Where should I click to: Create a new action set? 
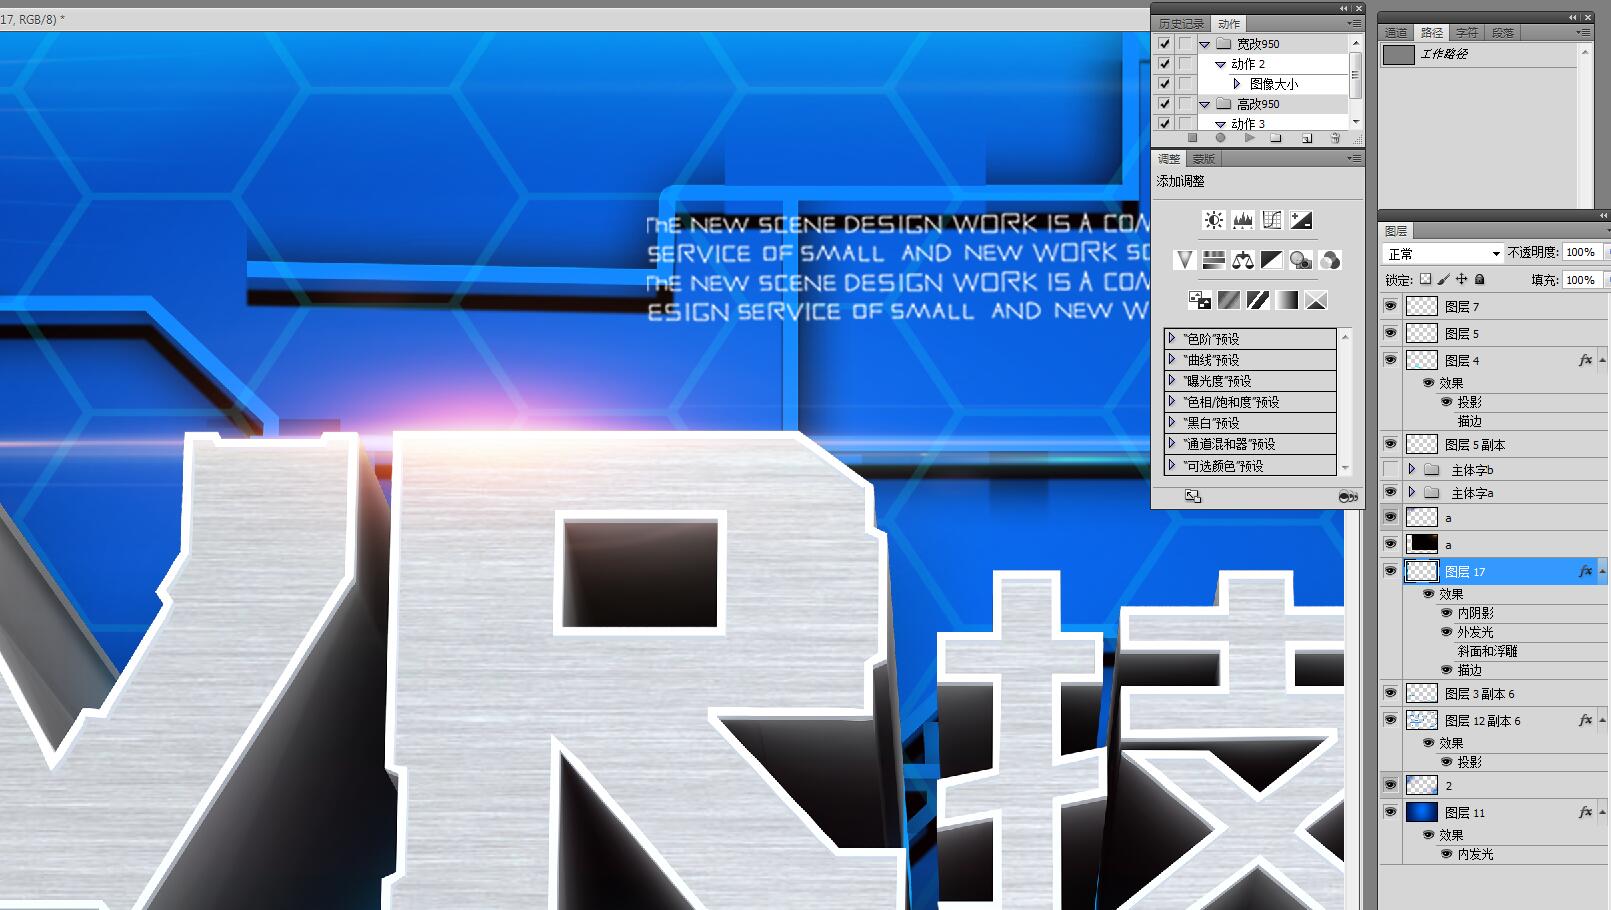click(x=1276, y=138)
